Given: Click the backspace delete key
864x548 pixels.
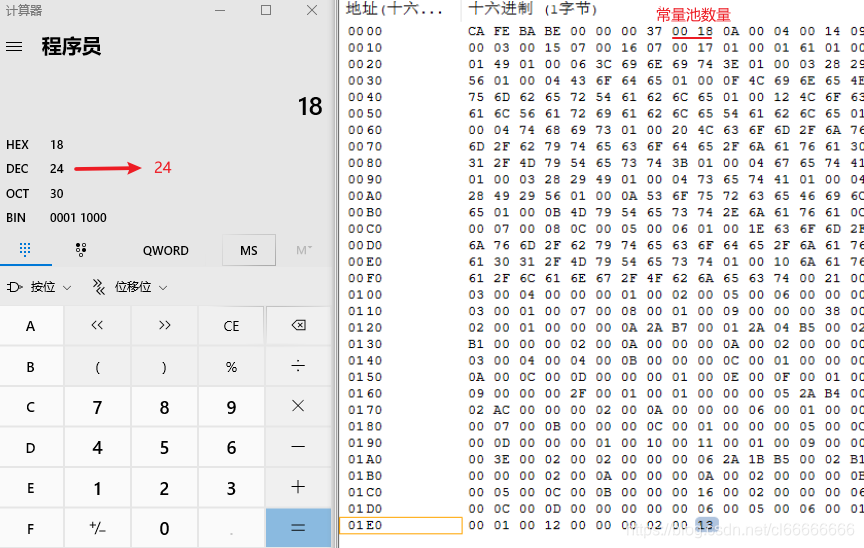Looking at the screenshot, I should tap(298, 326).
